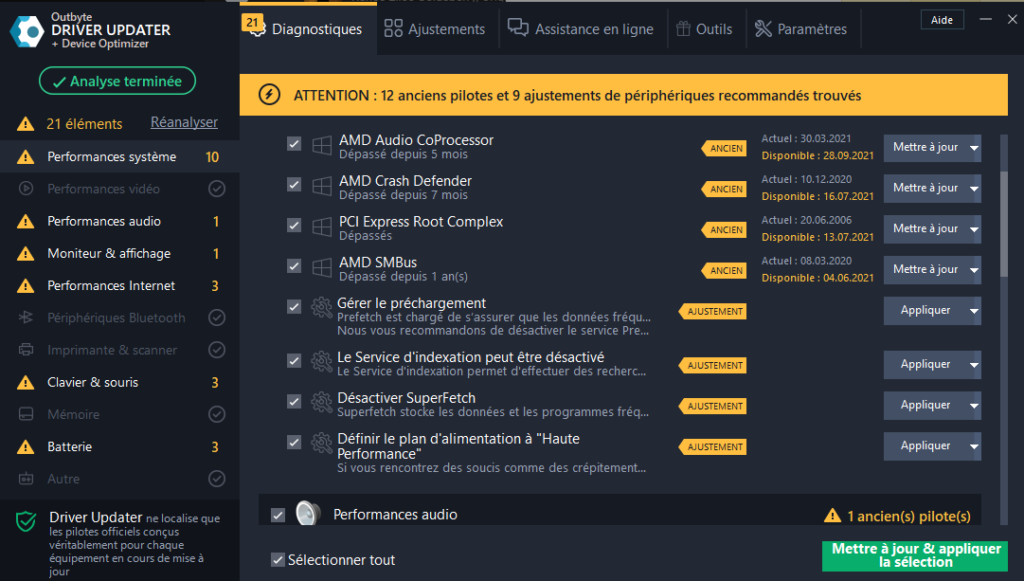
Task: Switch to the Ajustements tab
Action: tap(435, 29)
